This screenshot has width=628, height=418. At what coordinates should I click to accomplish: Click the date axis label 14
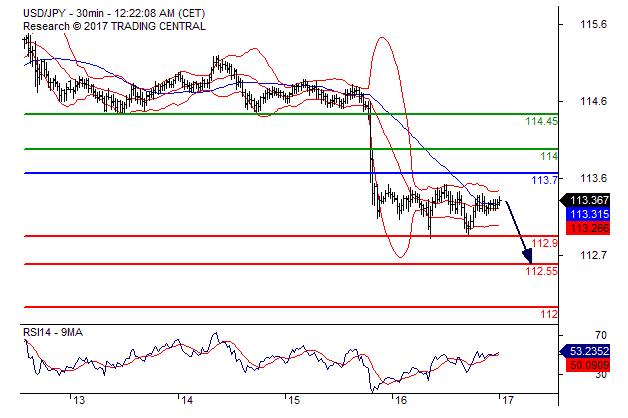click(x=186, y=400)
